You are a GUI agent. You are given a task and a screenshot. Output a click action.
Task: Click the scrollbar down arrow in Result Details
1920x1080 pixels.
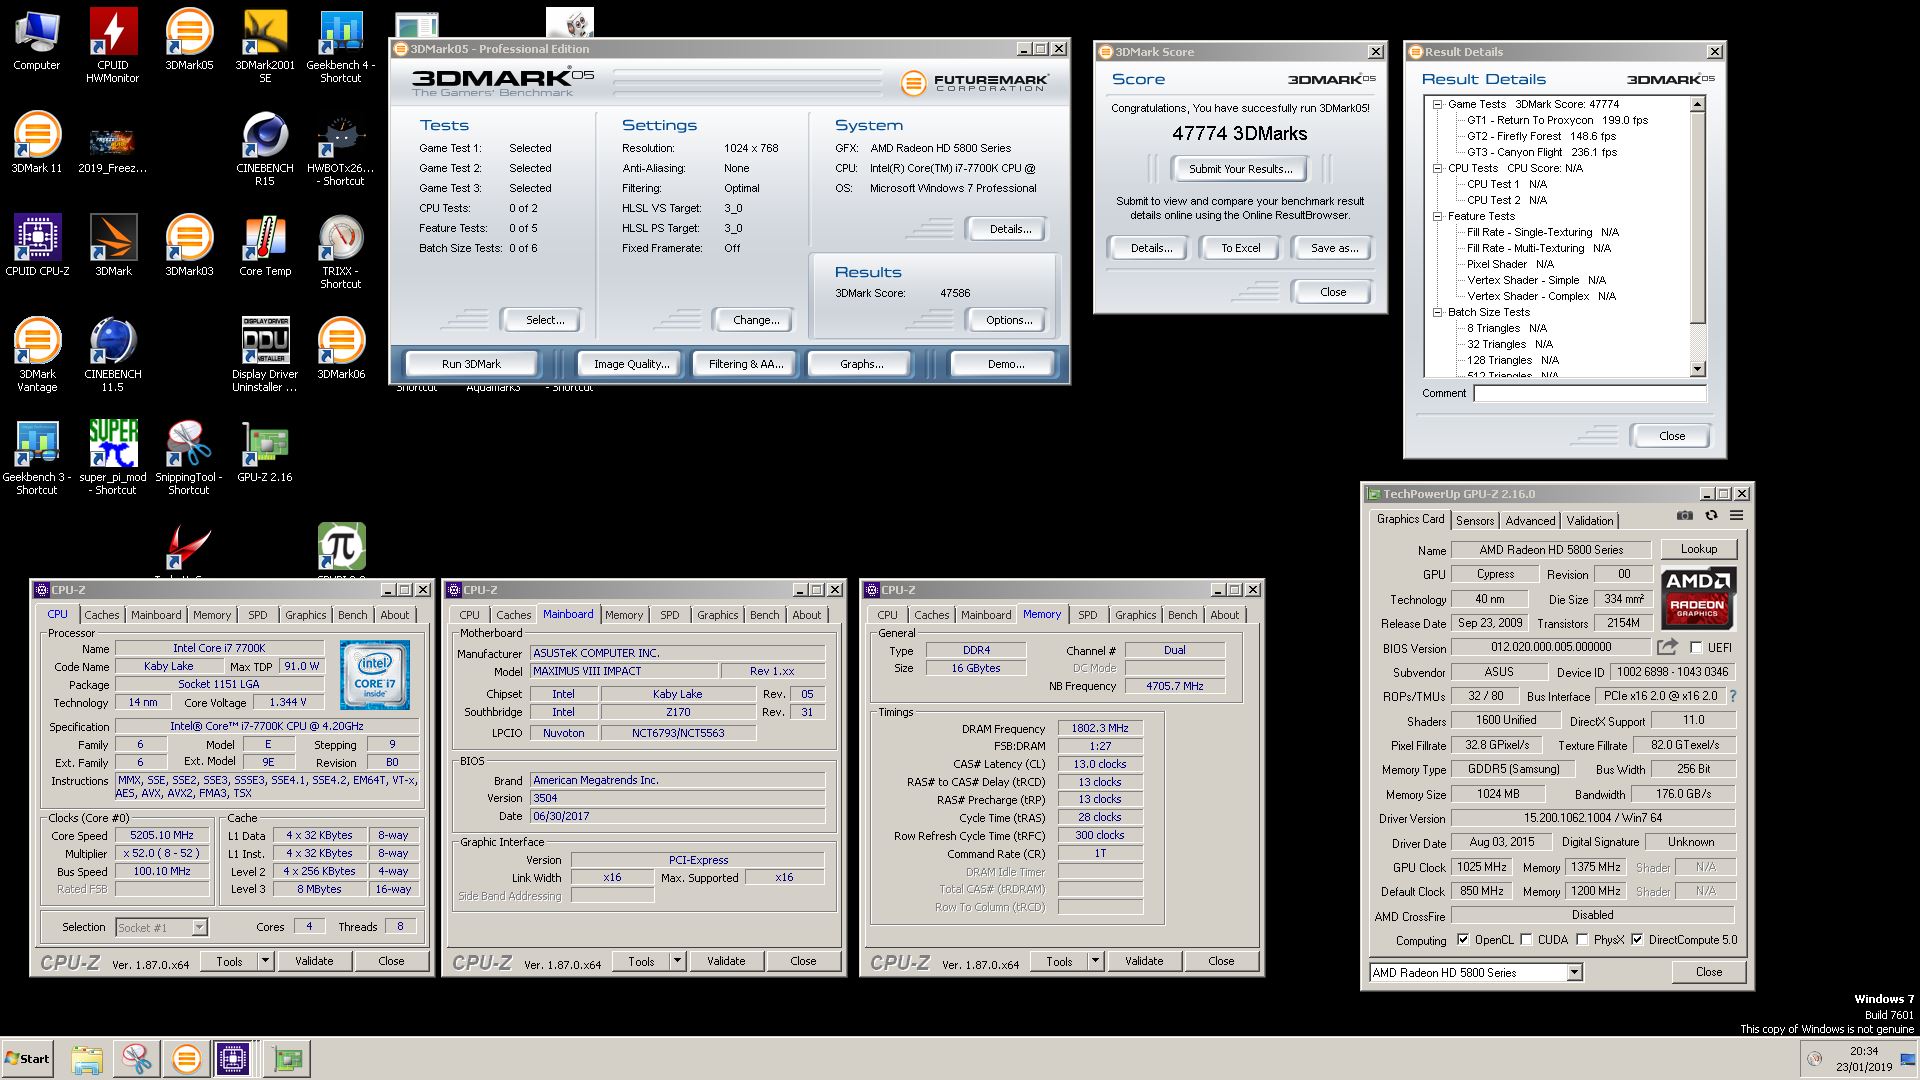(x=1697, y=369)
